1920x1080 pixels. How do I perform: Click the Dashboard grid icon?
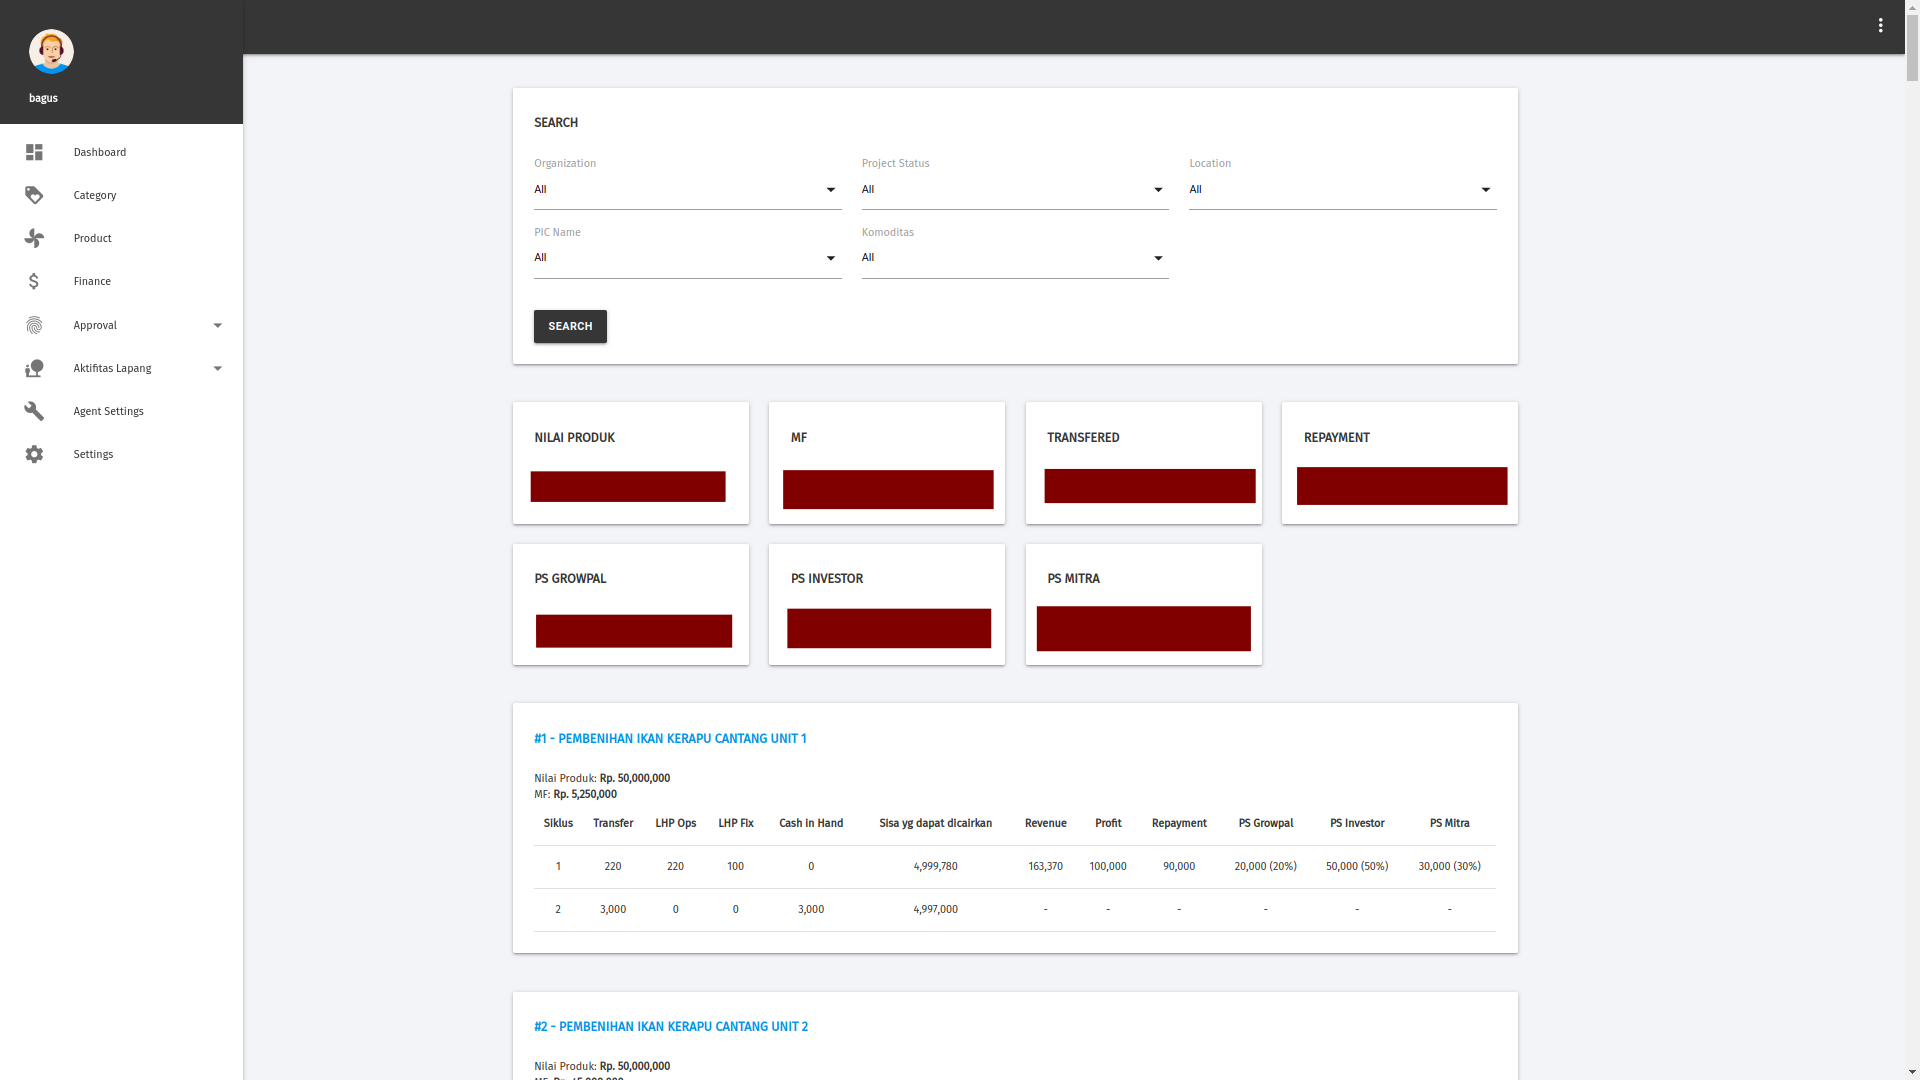click(34, 152)
